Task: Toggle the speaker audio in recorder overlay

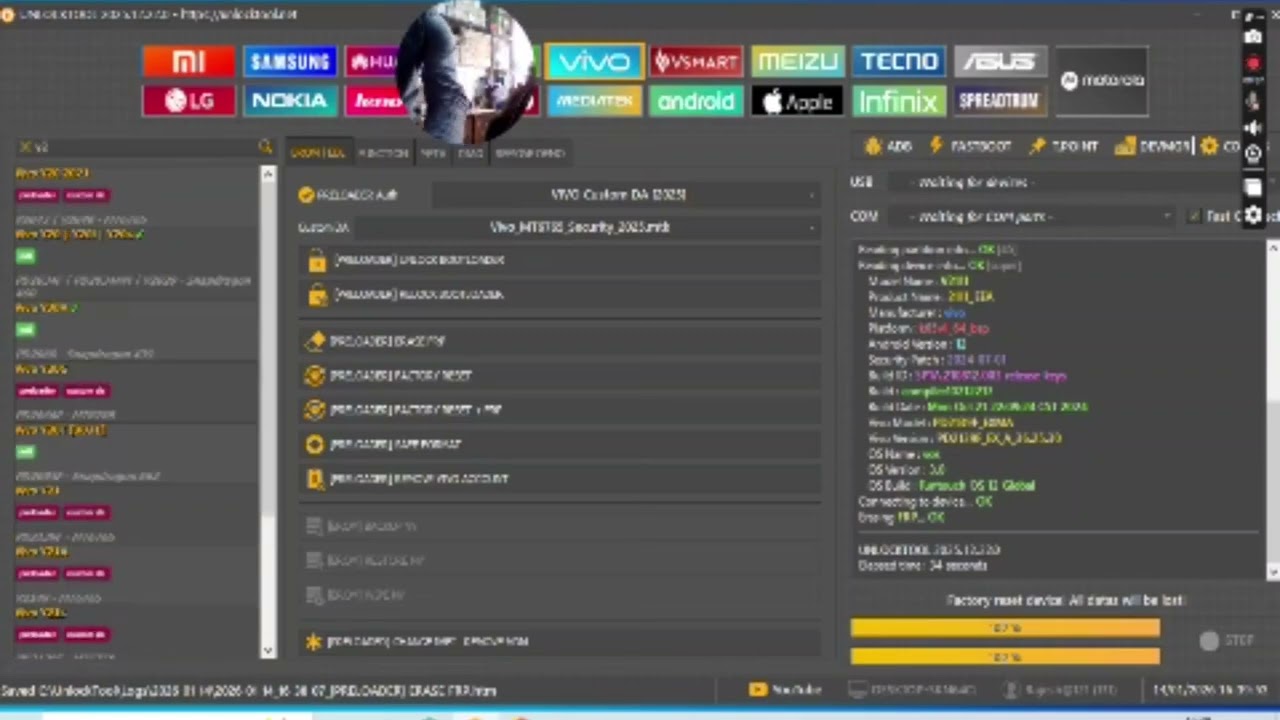Action: (1253, 127)
